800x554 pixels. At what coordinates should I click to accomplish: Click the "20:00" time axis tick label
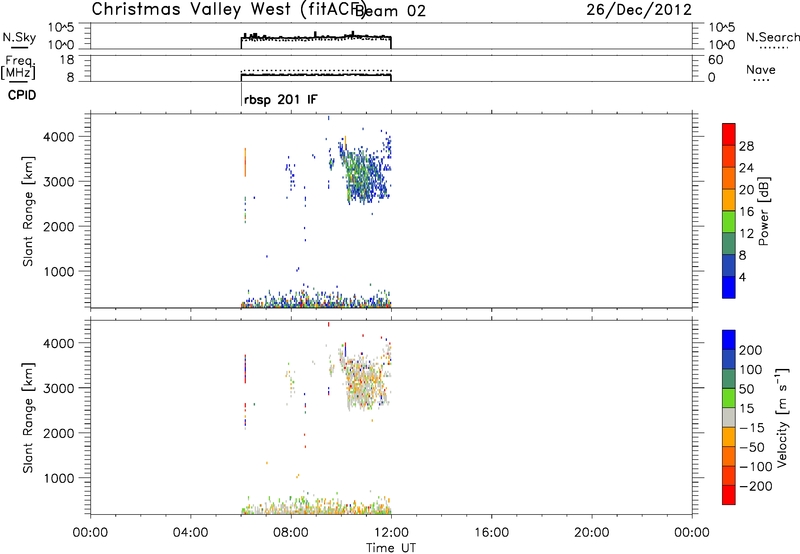pos(592,533)
